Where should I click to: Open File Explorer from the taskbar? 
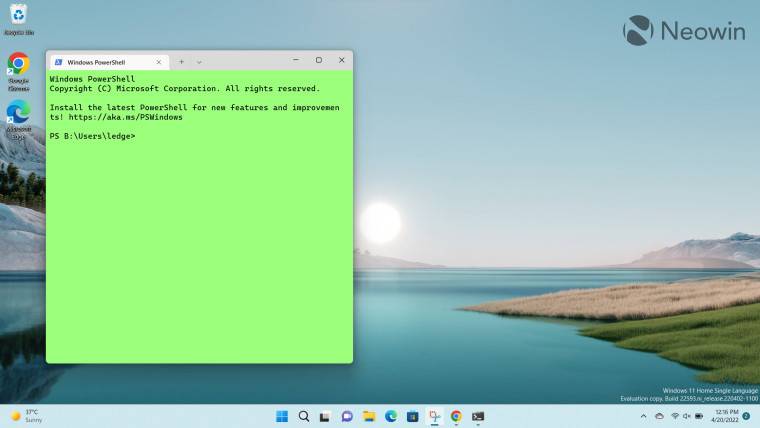[369, 416]
